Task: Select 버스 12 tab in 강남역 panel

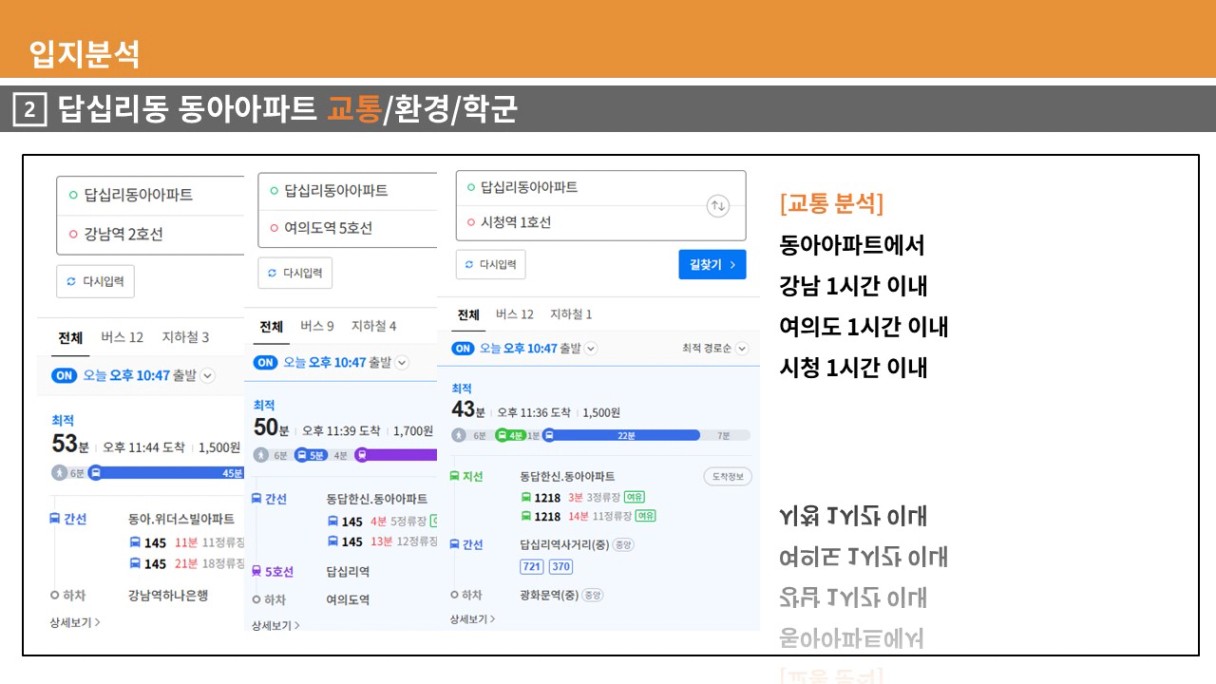Action: pos(122,337)
